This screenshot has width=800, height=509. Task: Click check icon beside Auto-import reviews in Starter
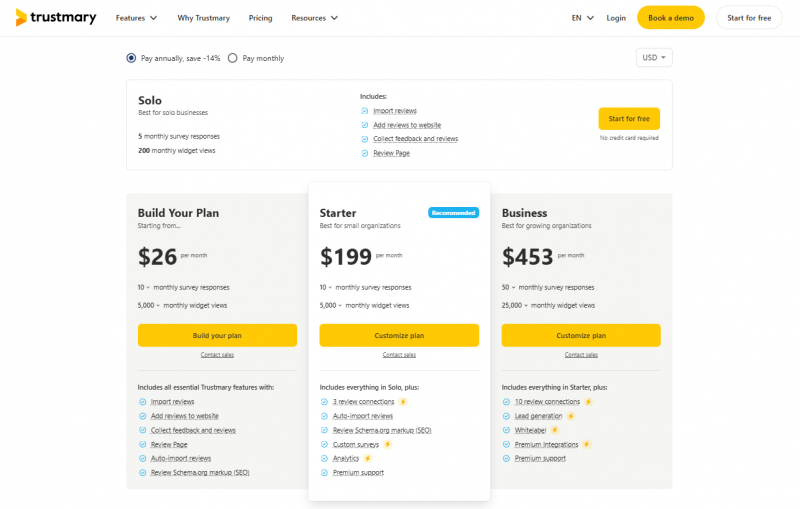pyautogui.click(x=324, y=416)
